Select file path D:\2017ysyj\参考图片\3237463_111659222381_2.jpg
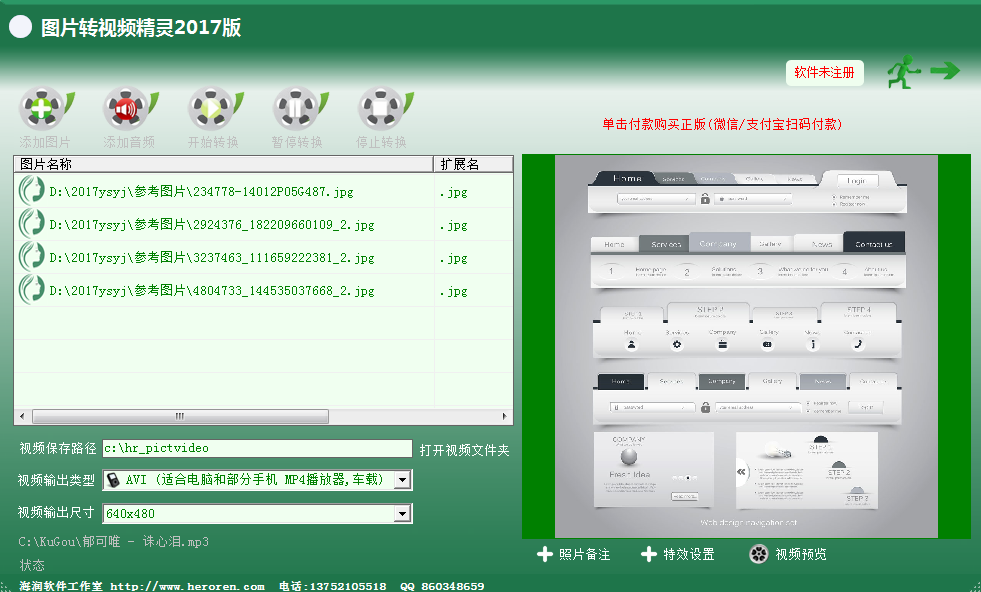Viewport: 981px width, 592px height. tap(211, 258)
